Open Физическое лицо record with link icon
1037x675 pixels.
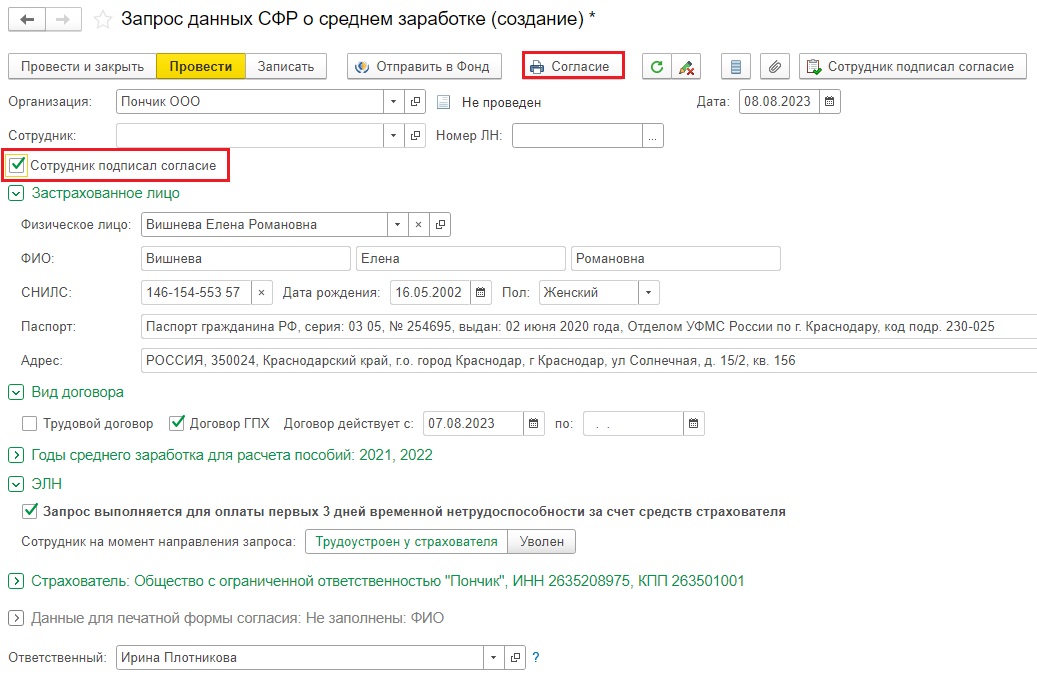(440, 225)
